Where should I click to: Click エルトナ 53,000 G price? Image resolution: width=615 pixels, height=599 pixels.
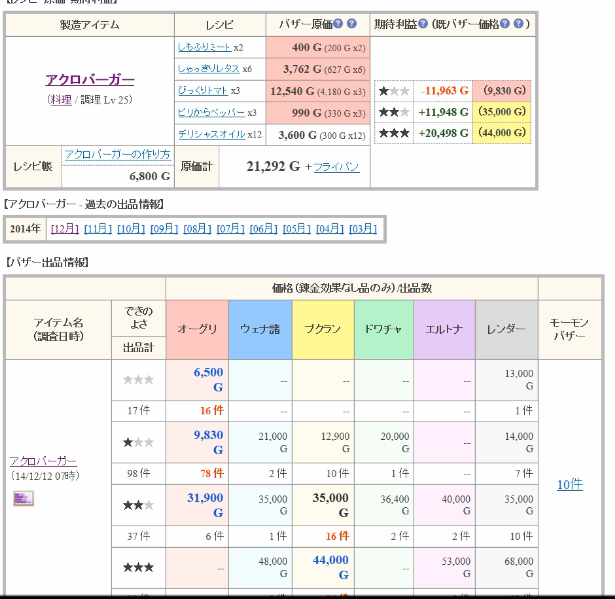pyautogui.click(x=456, y=567)
